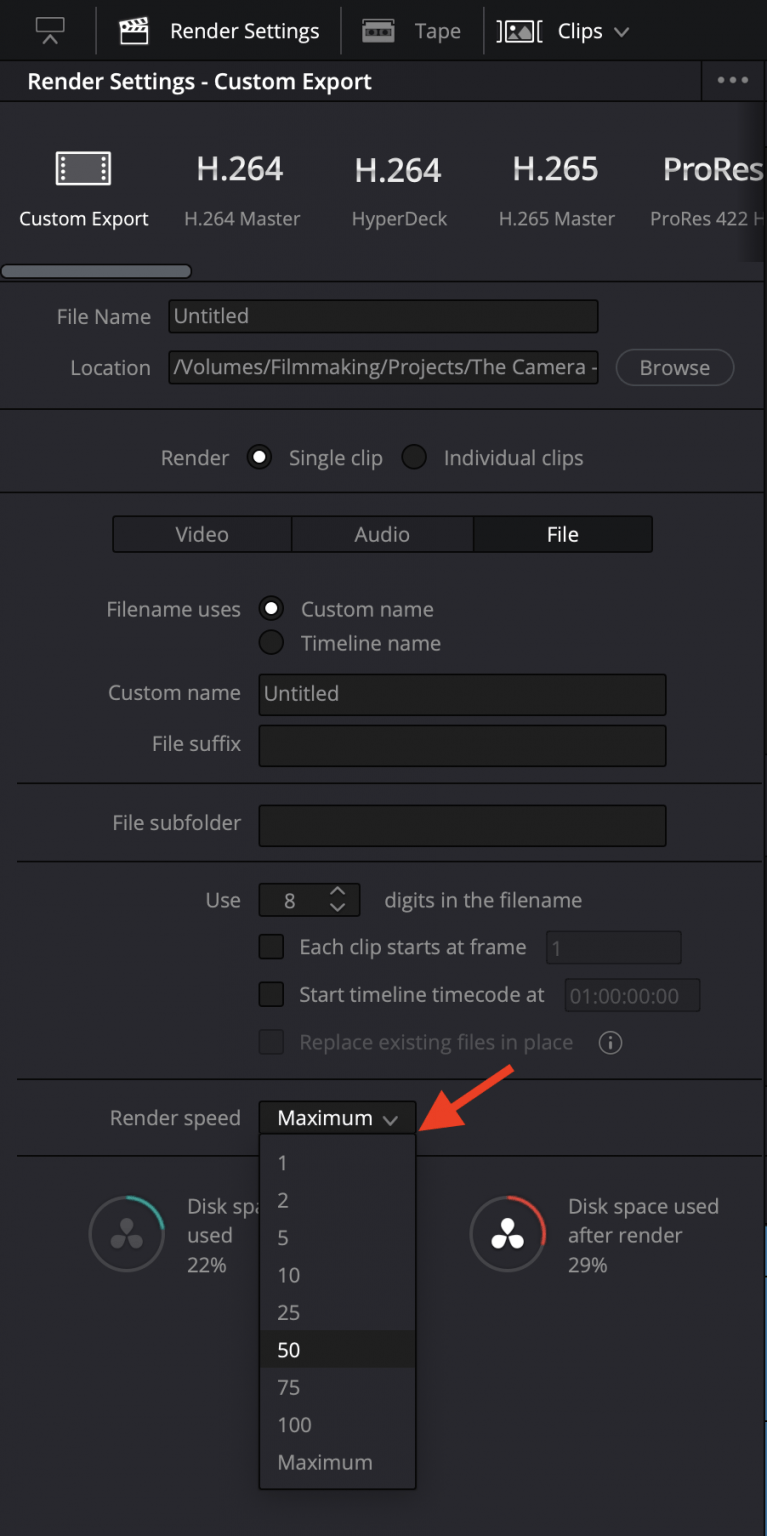Open the panel options three-dot menu
The image size is (767, 1536).
[x=733, y=80]
